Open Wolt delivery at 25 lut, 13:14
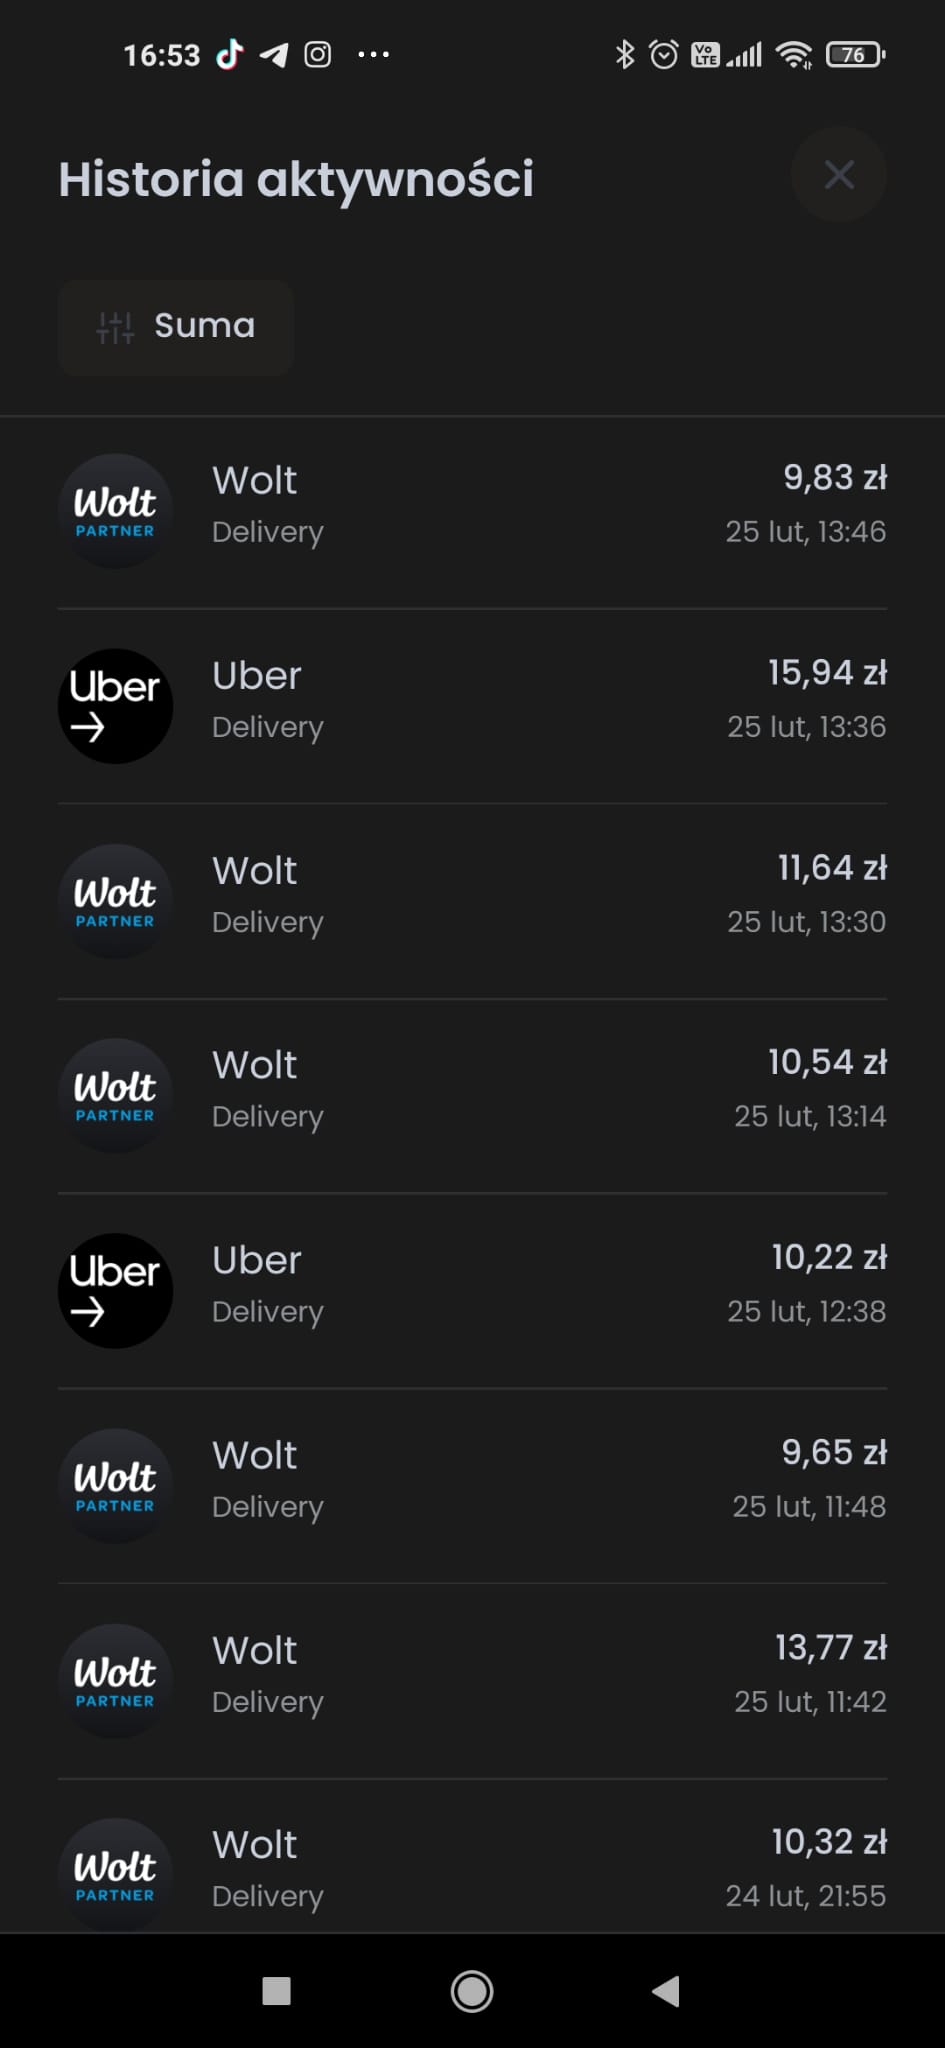This screenshot has height=2048, width=945. pyautogui.click(x=472, y=1096)
